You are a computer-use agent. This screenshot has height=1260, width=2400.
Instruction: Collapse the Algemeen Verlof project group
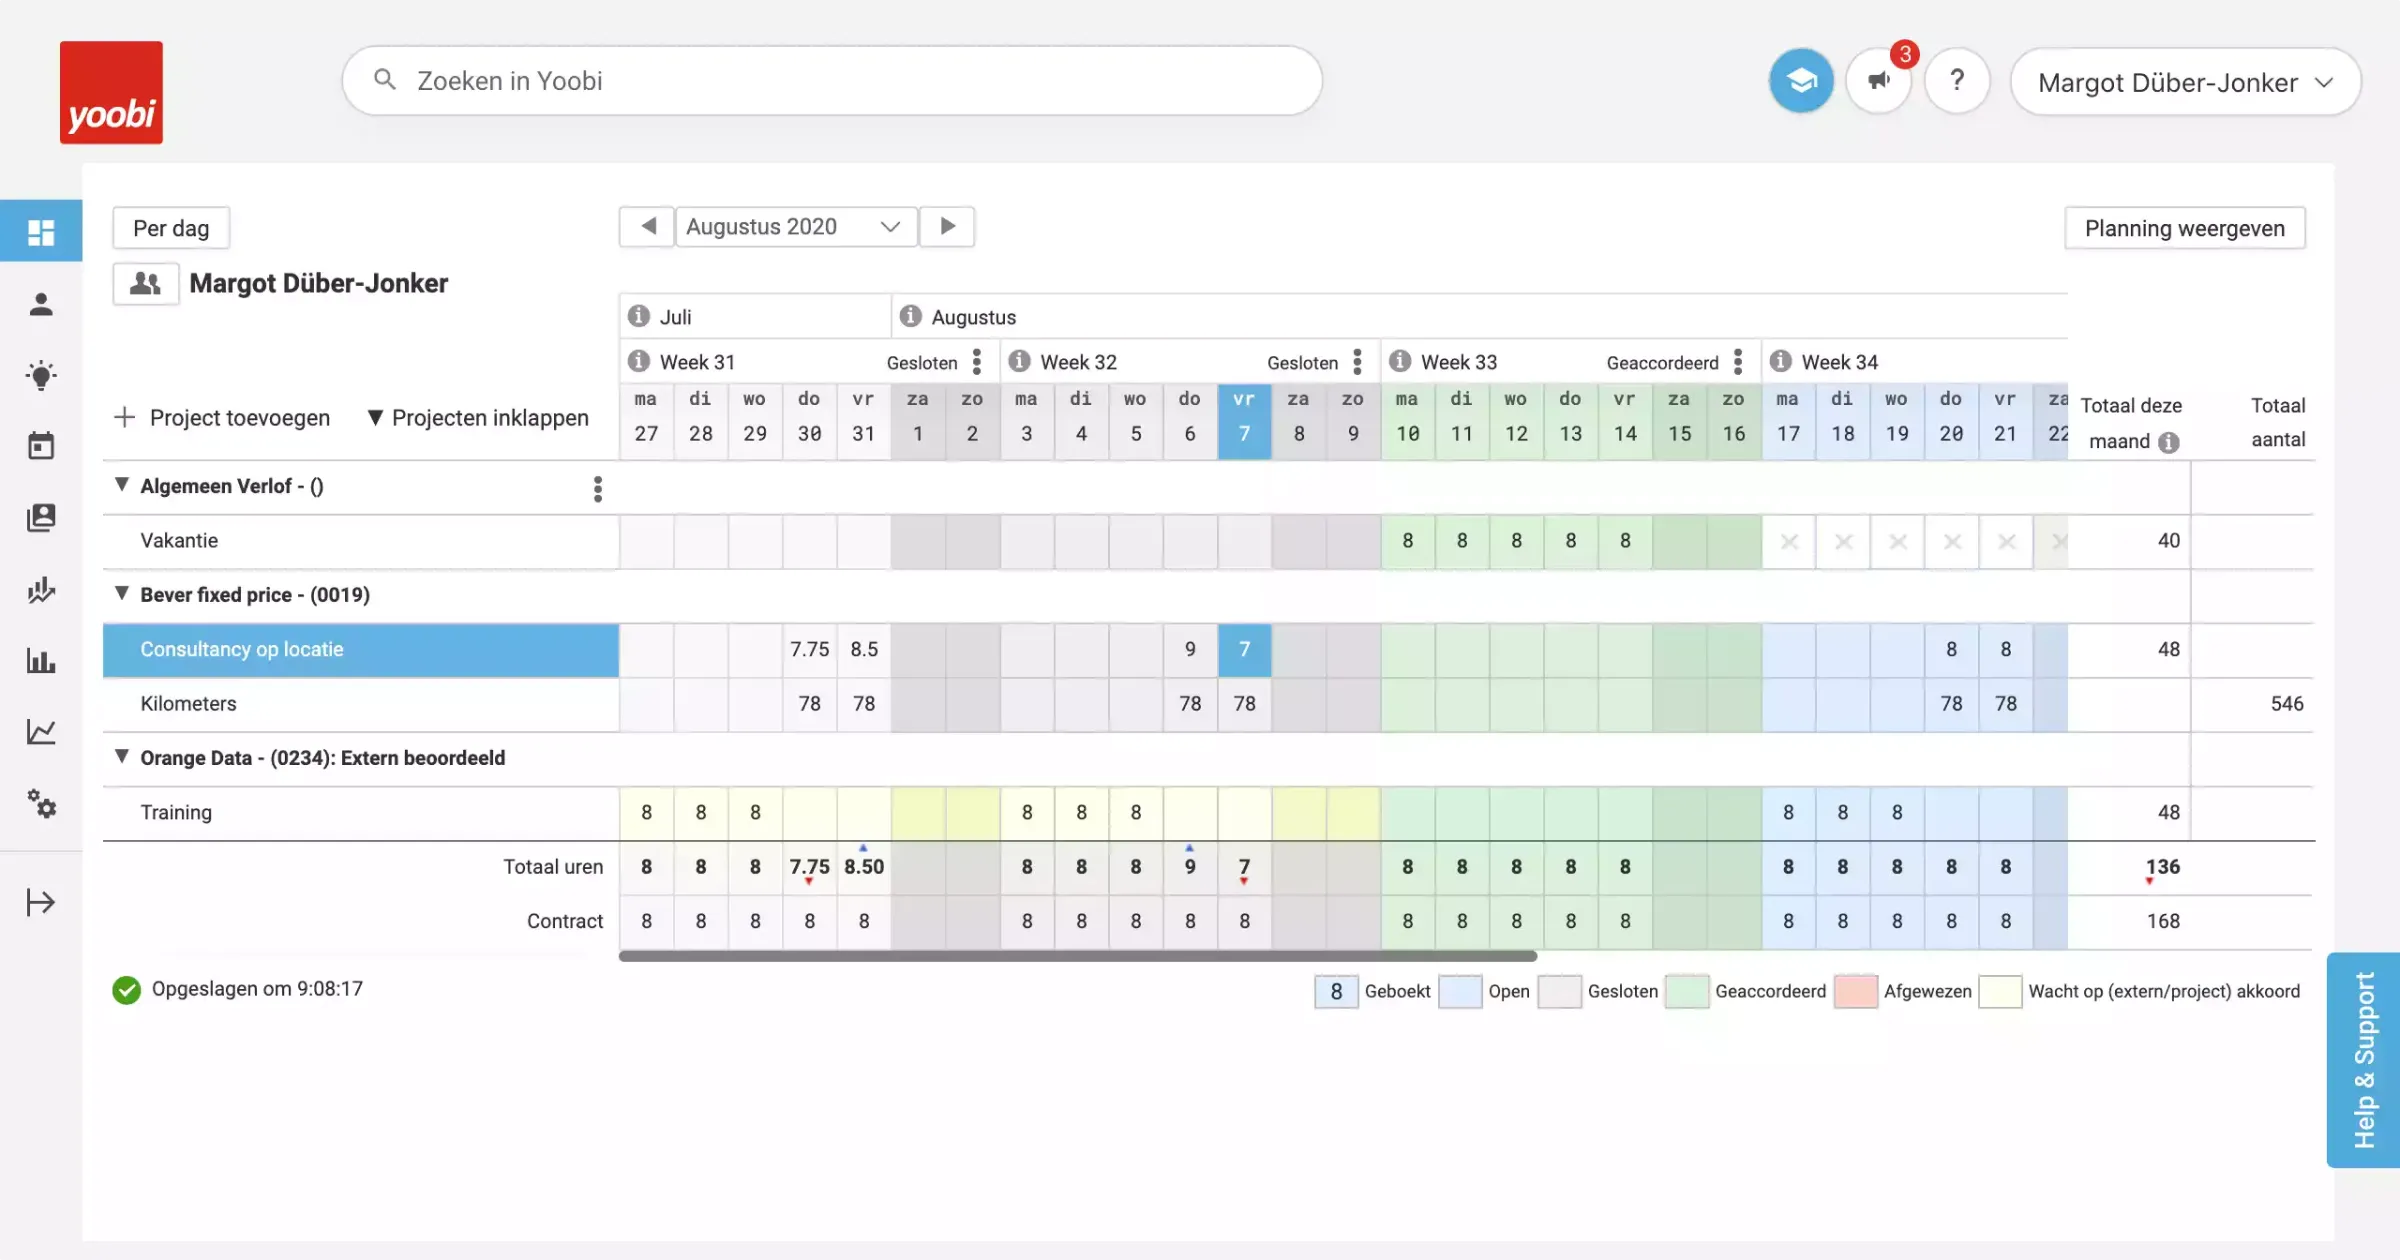pyautogui.click(x=122, y=485)
